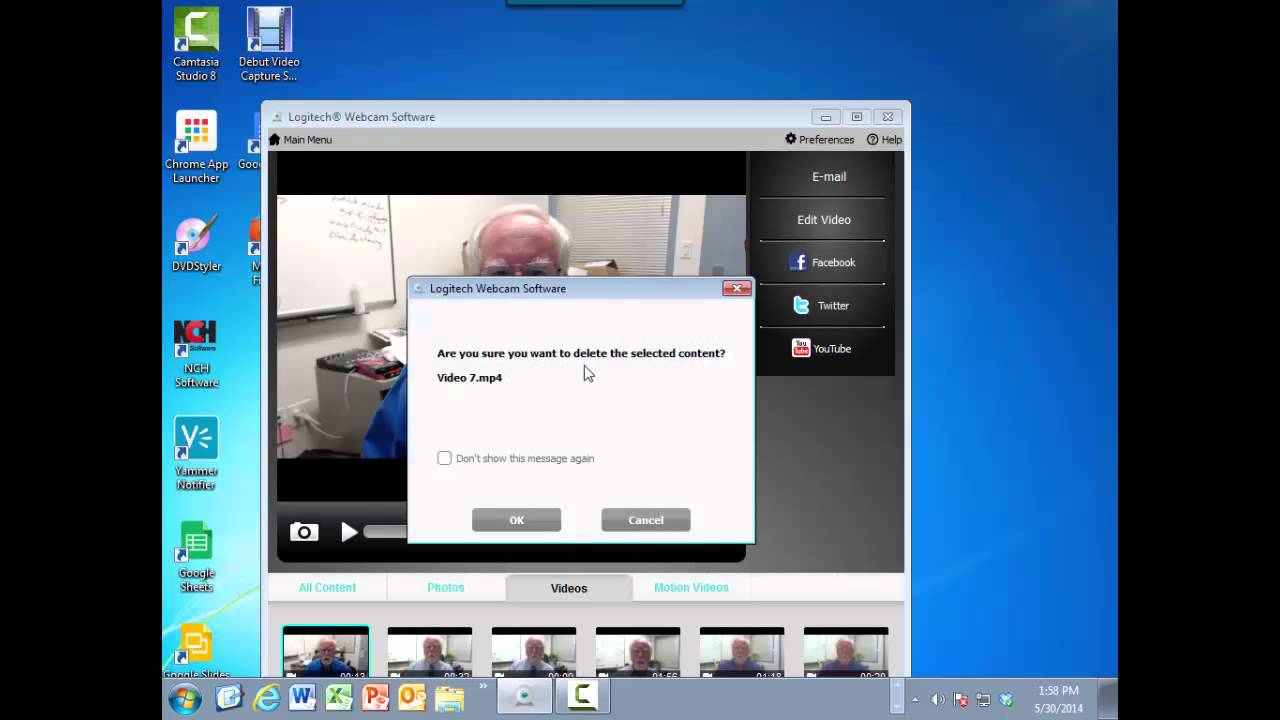Open the Main Menu home icon
Image resolution: width=1280 pixels, height=720 pixels.
click(x=275, y=140)
